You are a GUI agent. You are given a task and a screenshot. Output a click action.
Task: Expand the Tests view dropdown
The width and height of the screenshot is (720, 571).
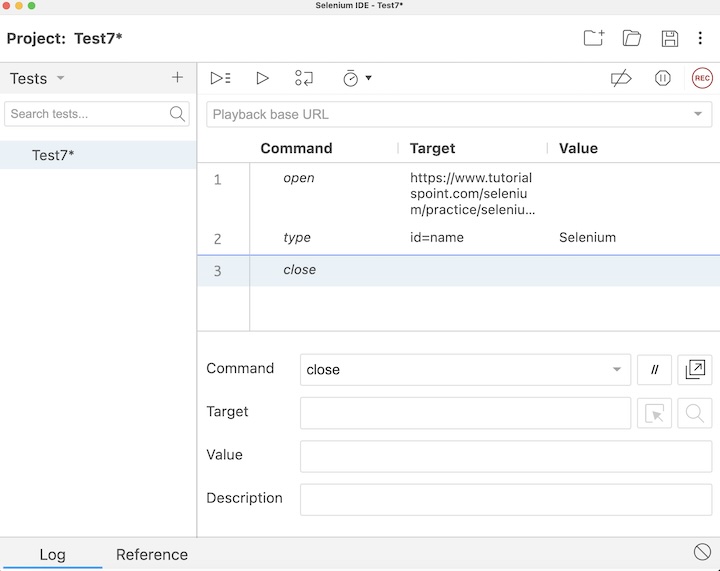tap(60, 78)
